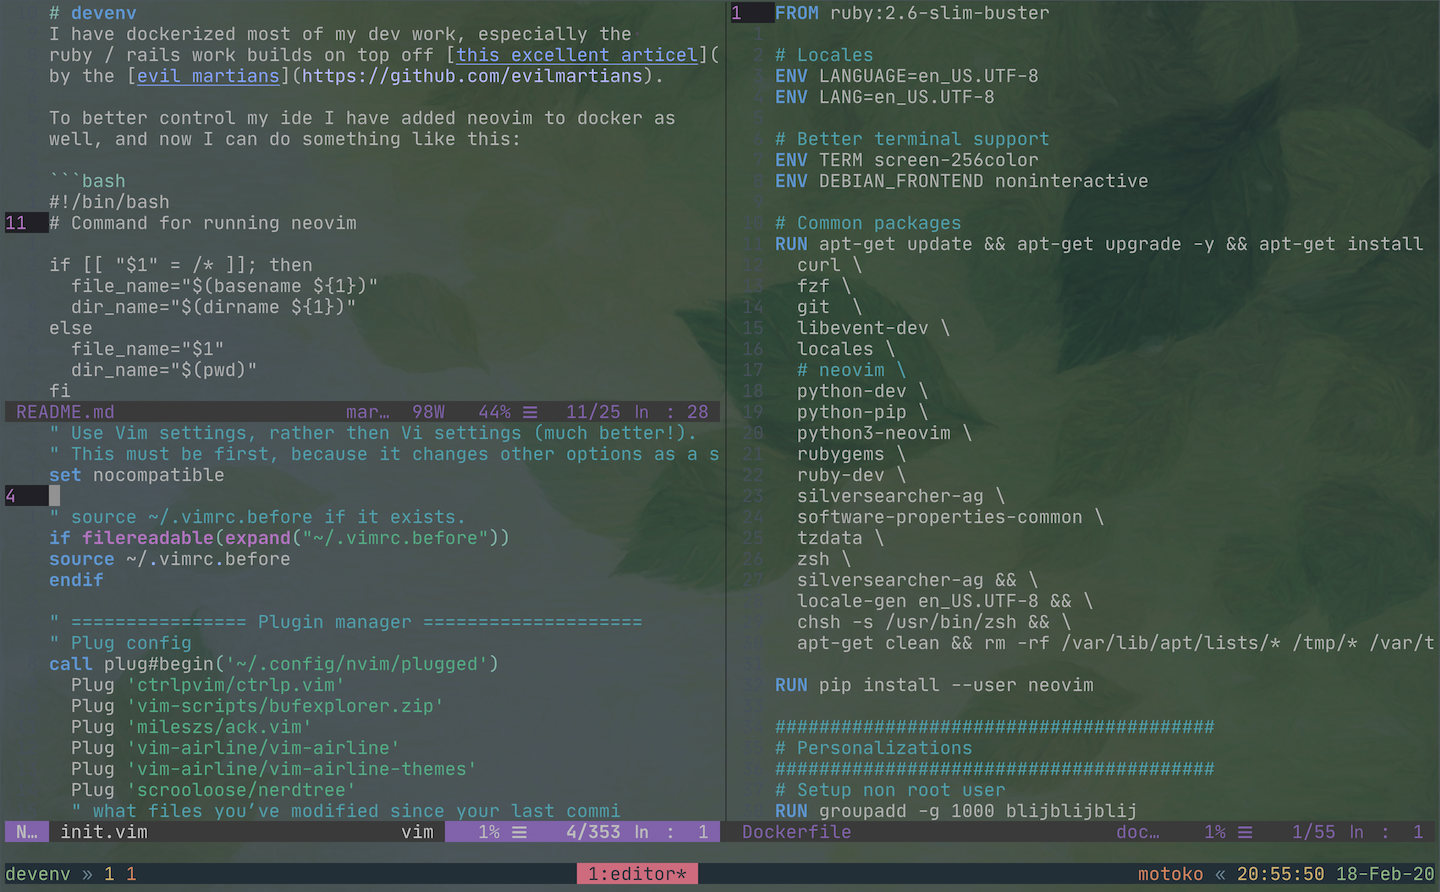Click the 'RUN pip install --user neovim' line
1440x892 pixels.
click(934, 685)
